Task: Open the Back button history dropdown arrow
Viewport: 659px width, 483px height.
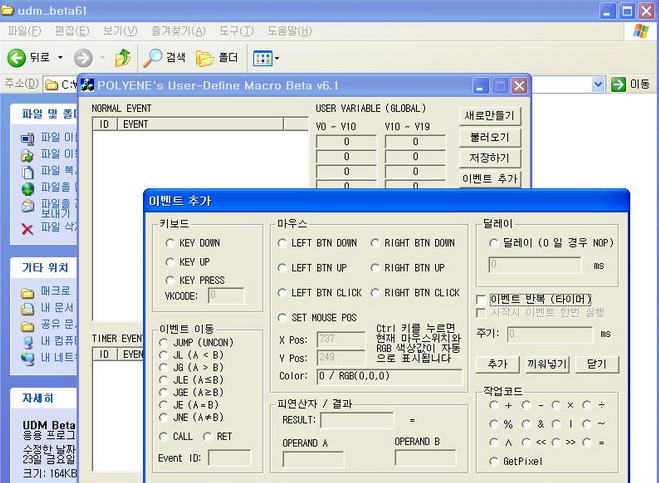Action: (60, 58)
